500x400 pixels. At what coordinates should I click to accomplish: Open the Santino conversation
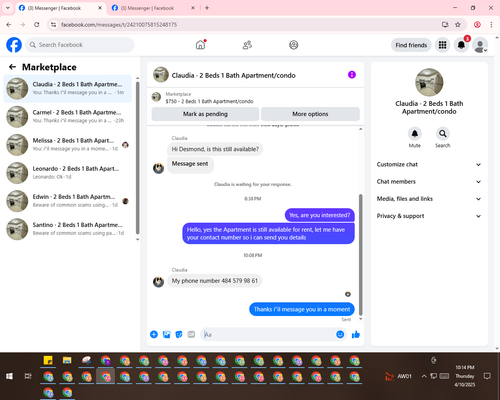[x=67, y=229]
